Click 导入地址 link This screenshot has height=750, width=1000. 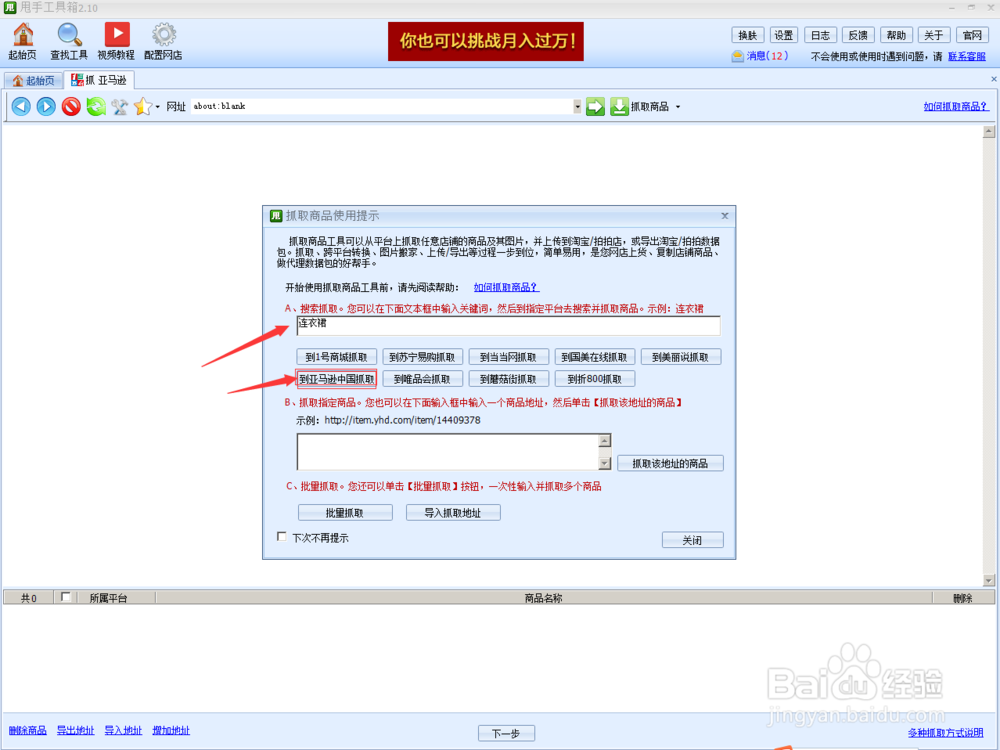pyautogui.click(x=123, y=730)
